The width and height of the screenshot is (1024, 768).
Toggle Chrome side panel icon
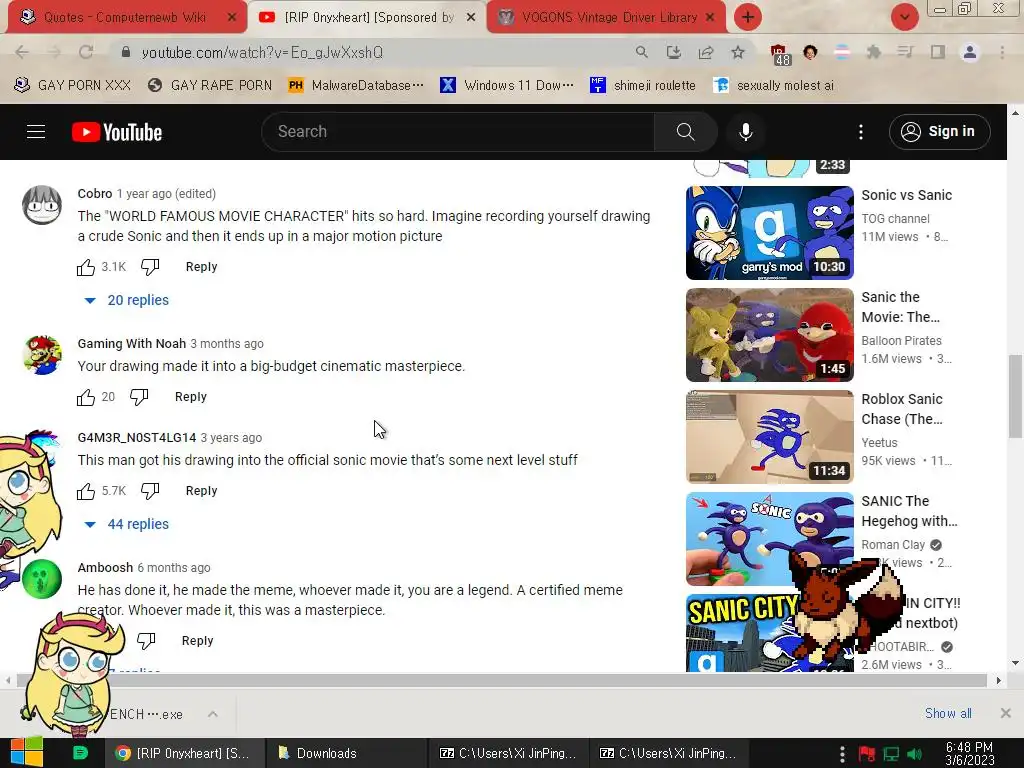(x=938, y=52)
